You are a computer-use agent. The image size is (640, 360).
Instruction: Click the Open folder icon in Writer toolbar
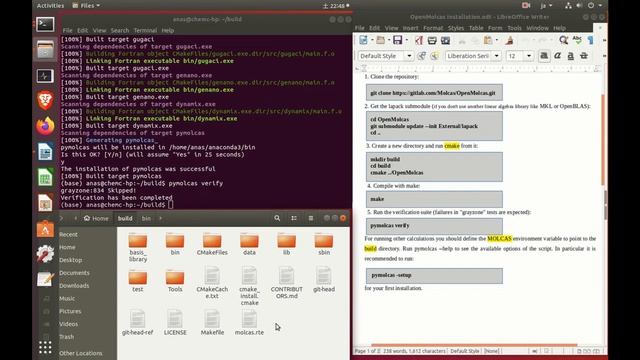click(380, 40)
